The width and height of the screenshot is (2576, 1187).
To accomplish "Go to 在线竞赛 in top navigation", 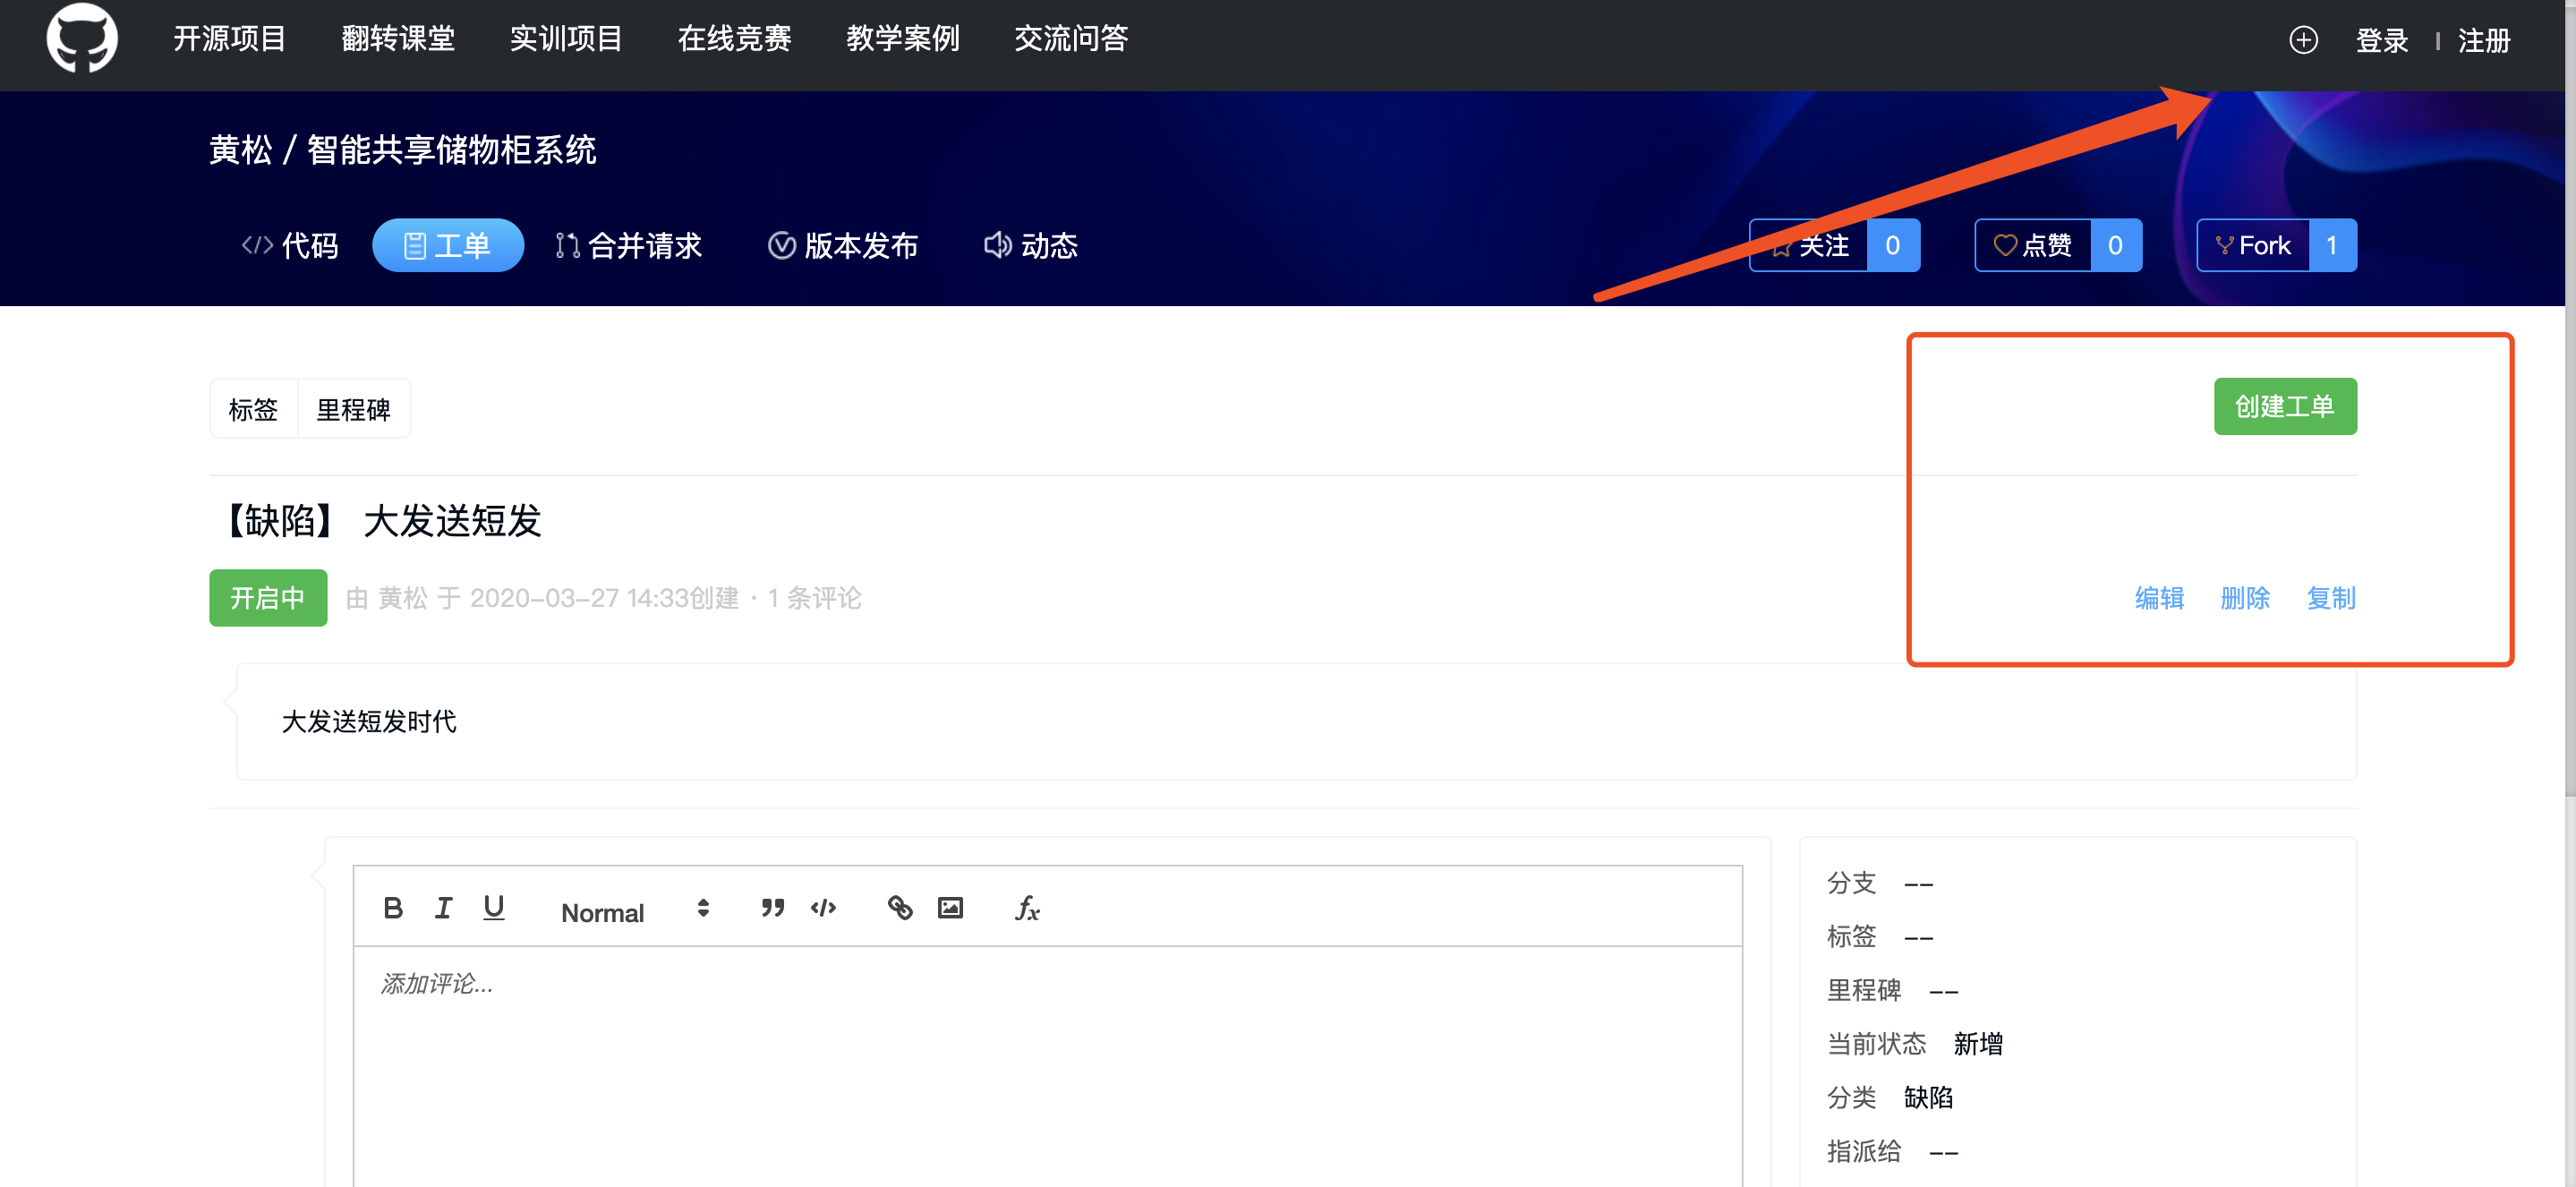I will pos(734,39).
